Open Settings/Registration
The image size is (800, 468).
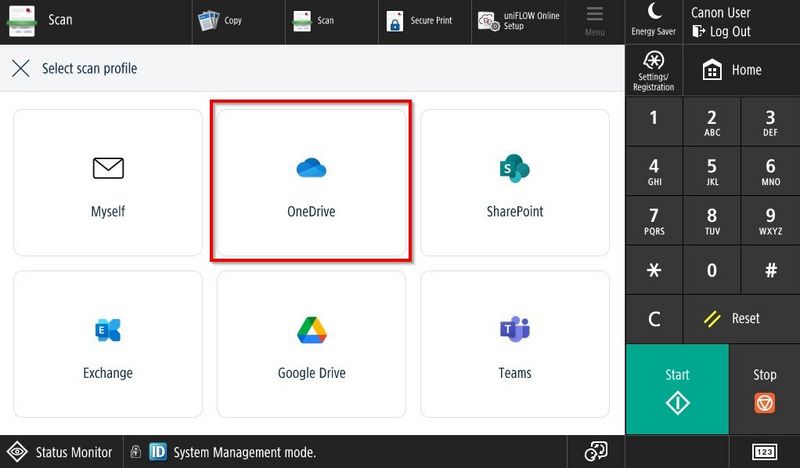point(653,69)
